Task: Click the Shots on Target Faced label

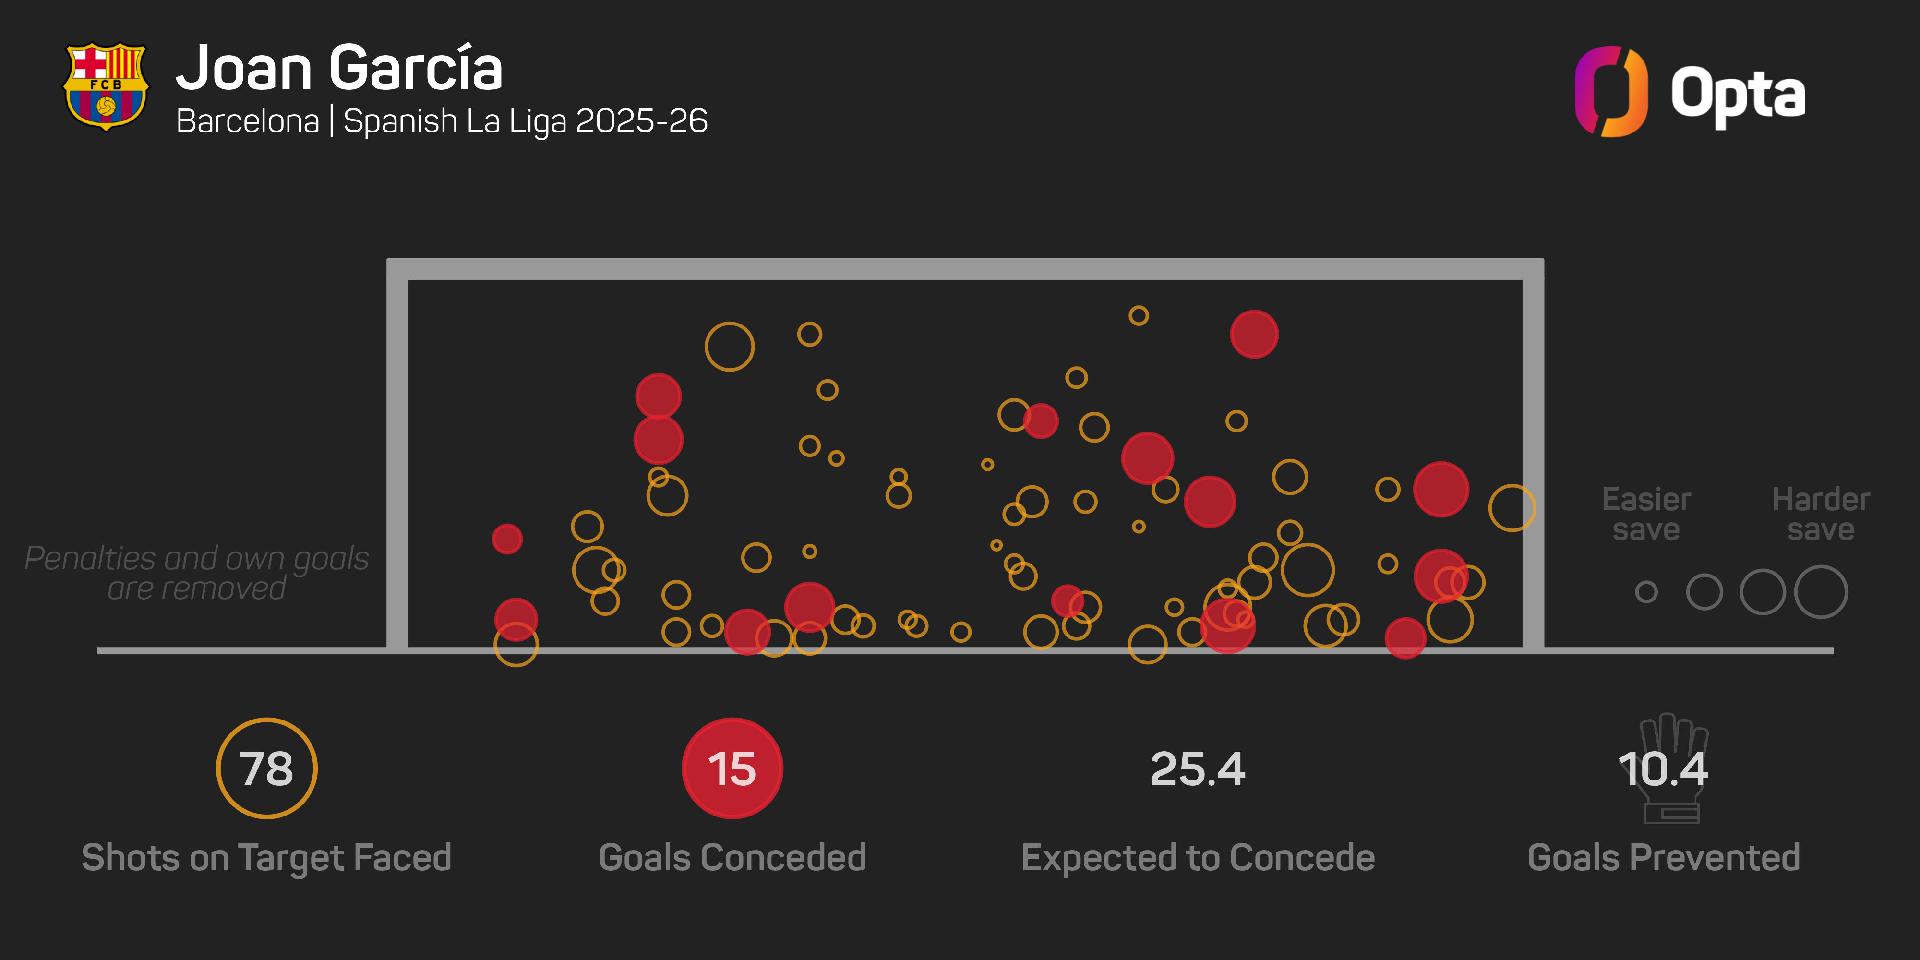Action: [x=266, y=857]
